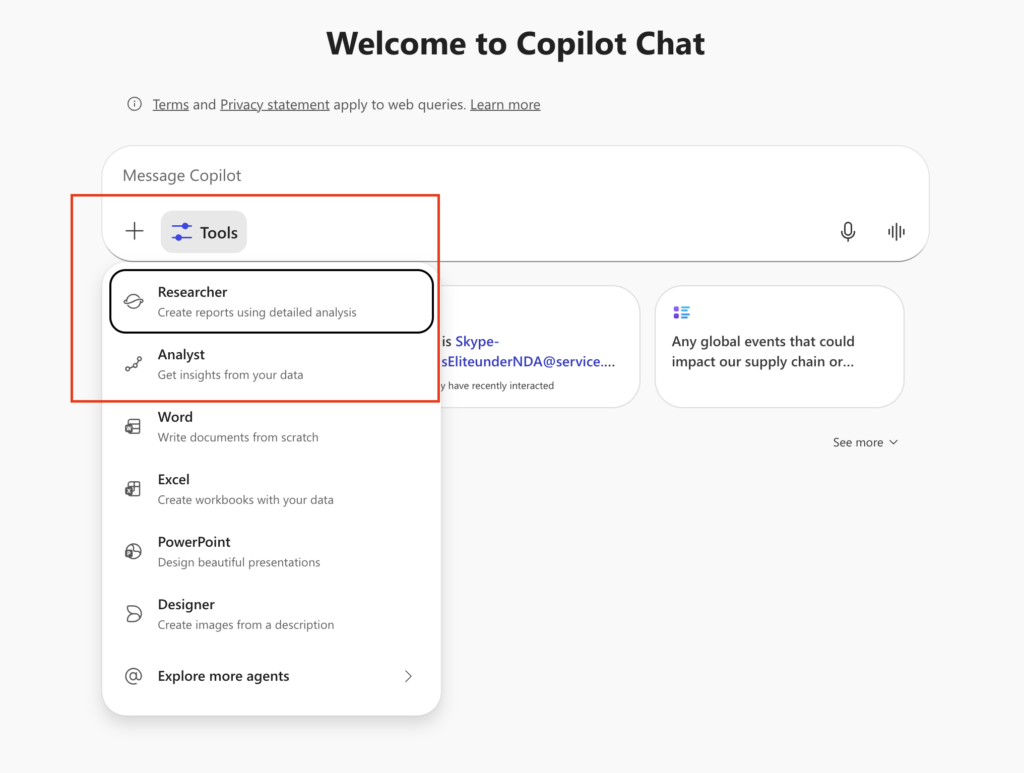Toggle the Tools menu button
The width and height of the screenshot is (1024, 773).
204,232
